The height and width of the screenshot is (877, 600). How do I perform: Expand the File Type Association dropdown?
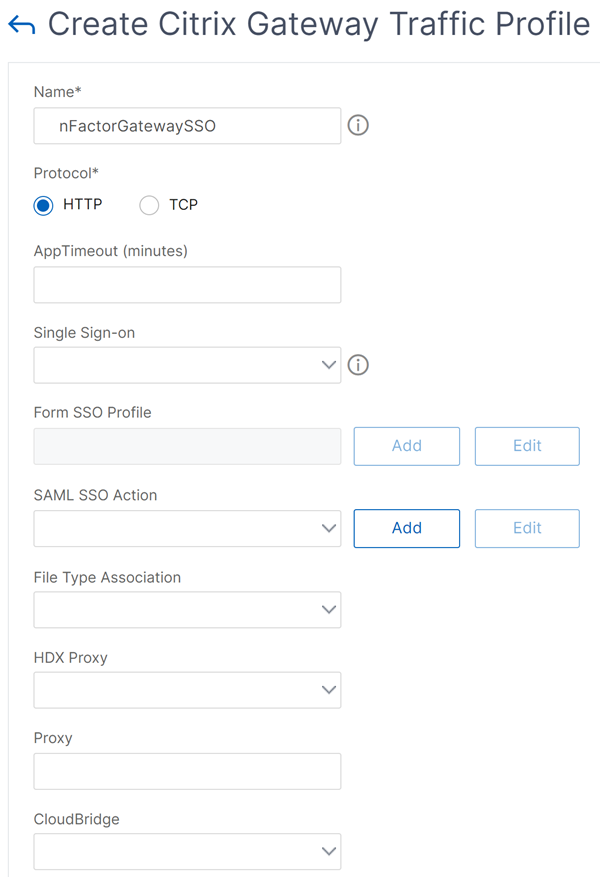(x=187, y=610)
